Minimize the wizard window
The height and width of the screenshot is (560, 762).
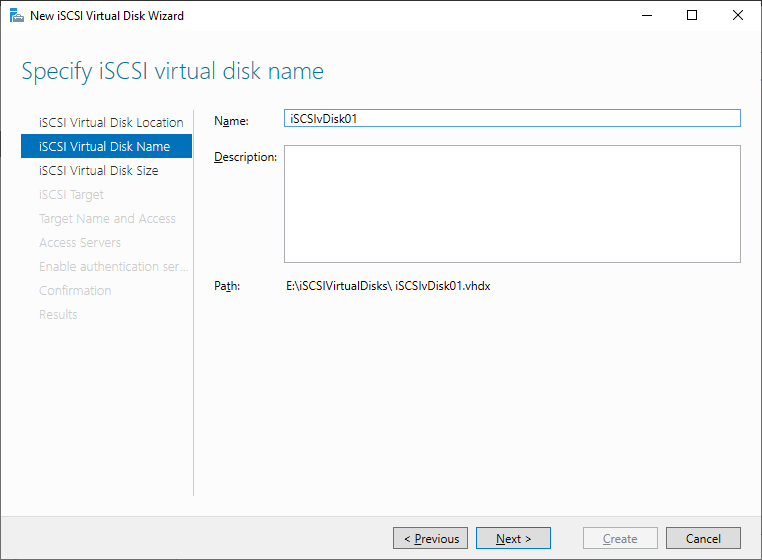[647, 16]
